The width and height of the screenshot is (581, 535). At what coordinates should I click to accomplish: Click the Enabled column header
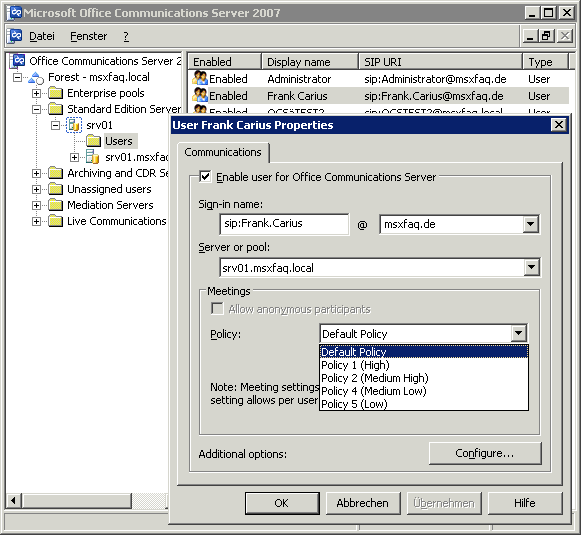[225, 62]
